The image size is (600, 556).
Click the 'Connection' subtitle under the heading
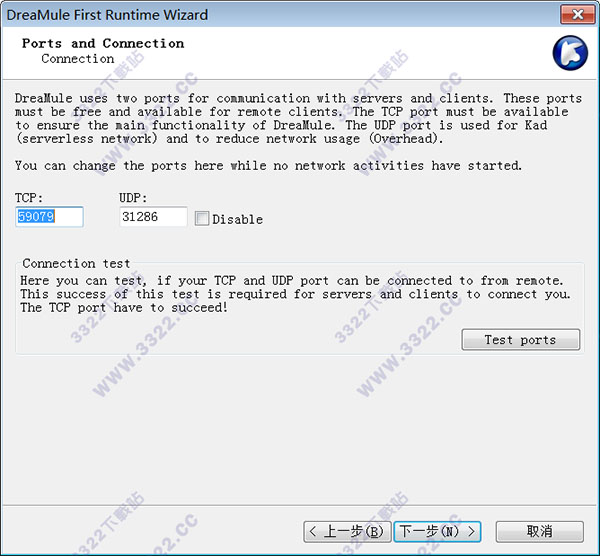coord(78,59)
